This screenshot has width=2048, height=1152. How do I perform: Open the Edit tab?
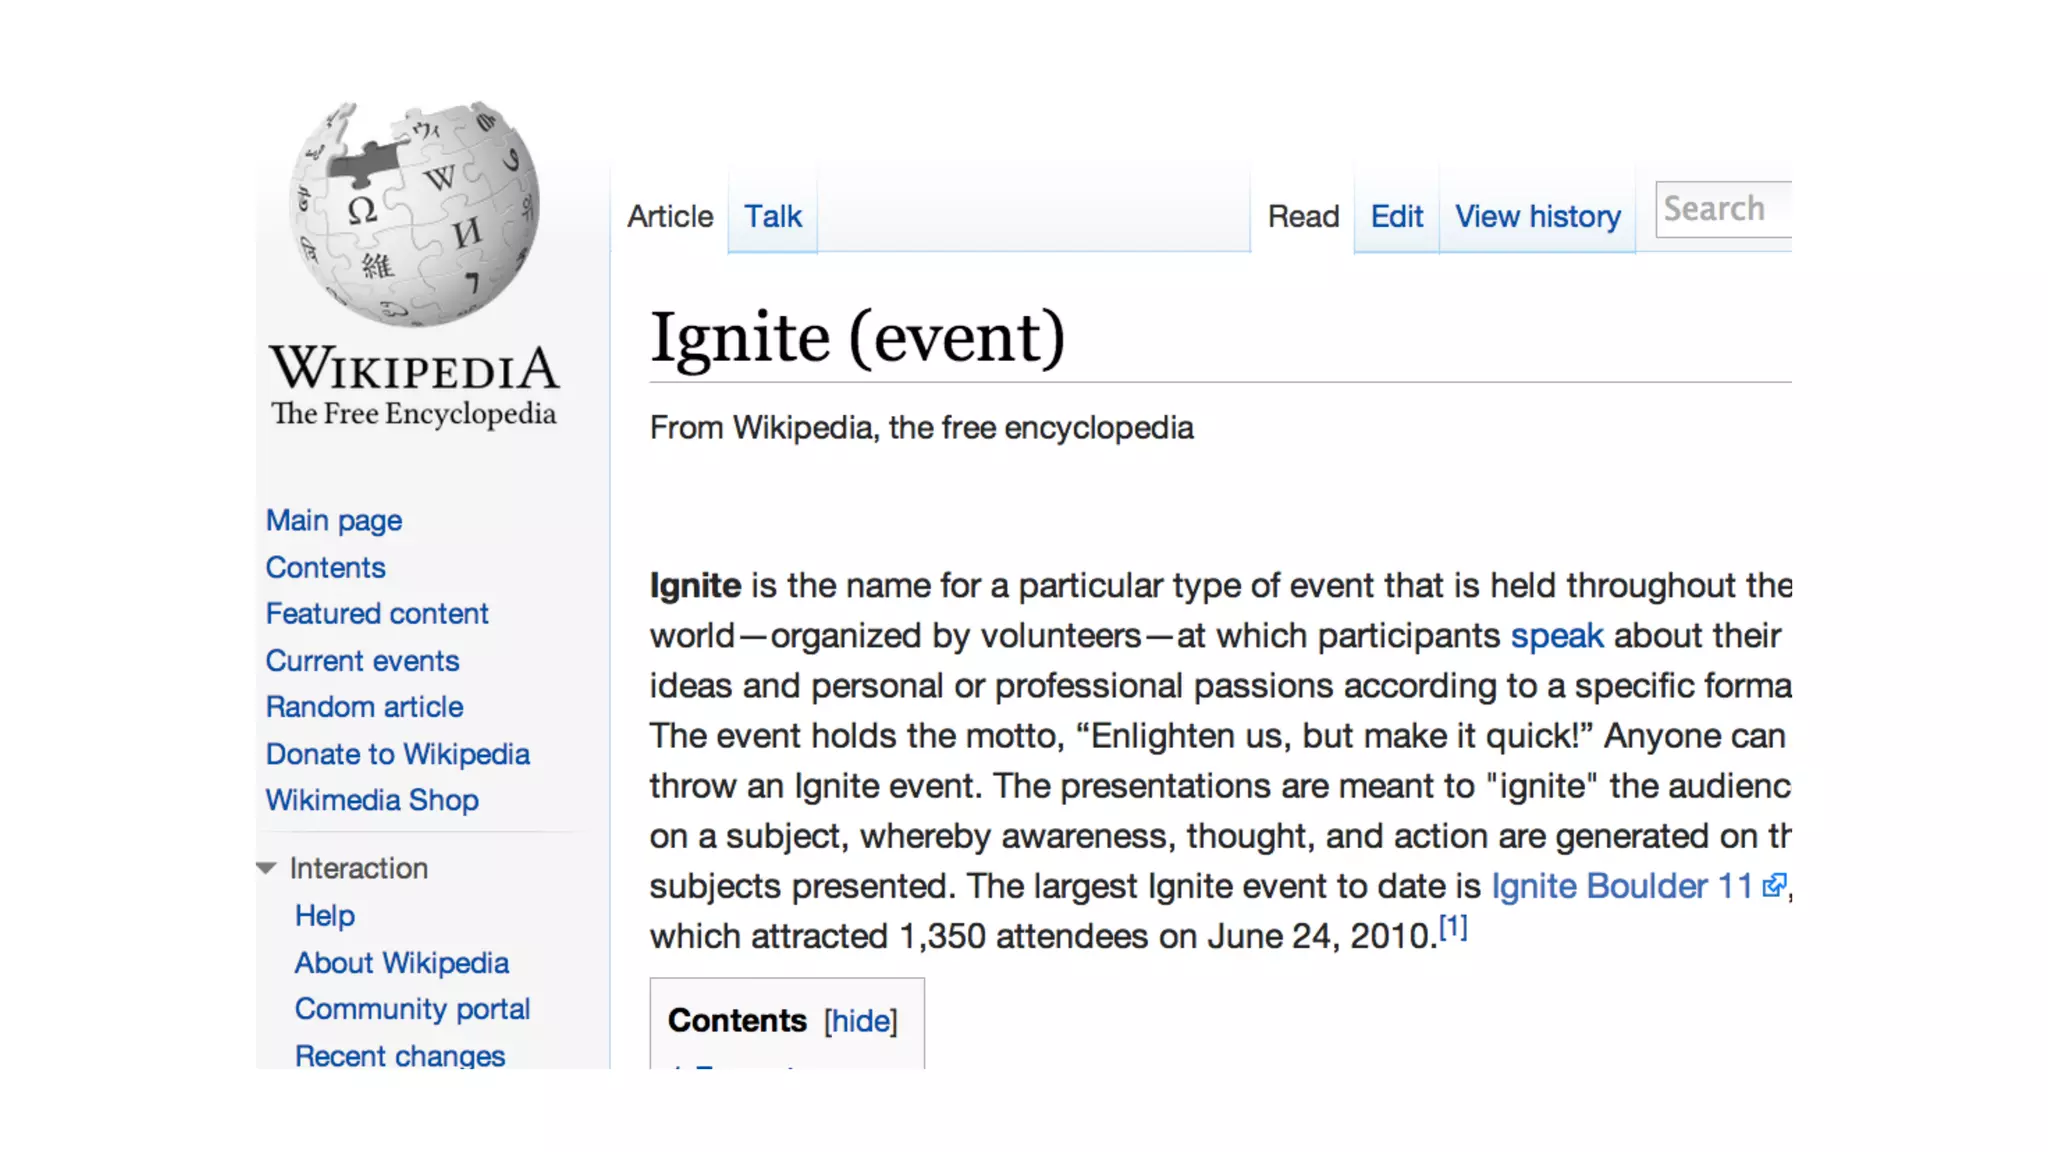click(x=1396, y=216)
